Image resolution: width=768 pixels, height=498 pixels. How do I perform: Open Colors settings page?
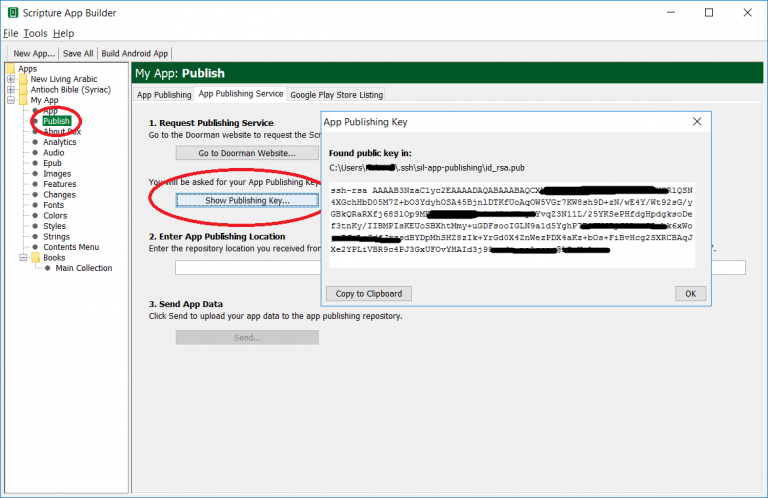55,215
